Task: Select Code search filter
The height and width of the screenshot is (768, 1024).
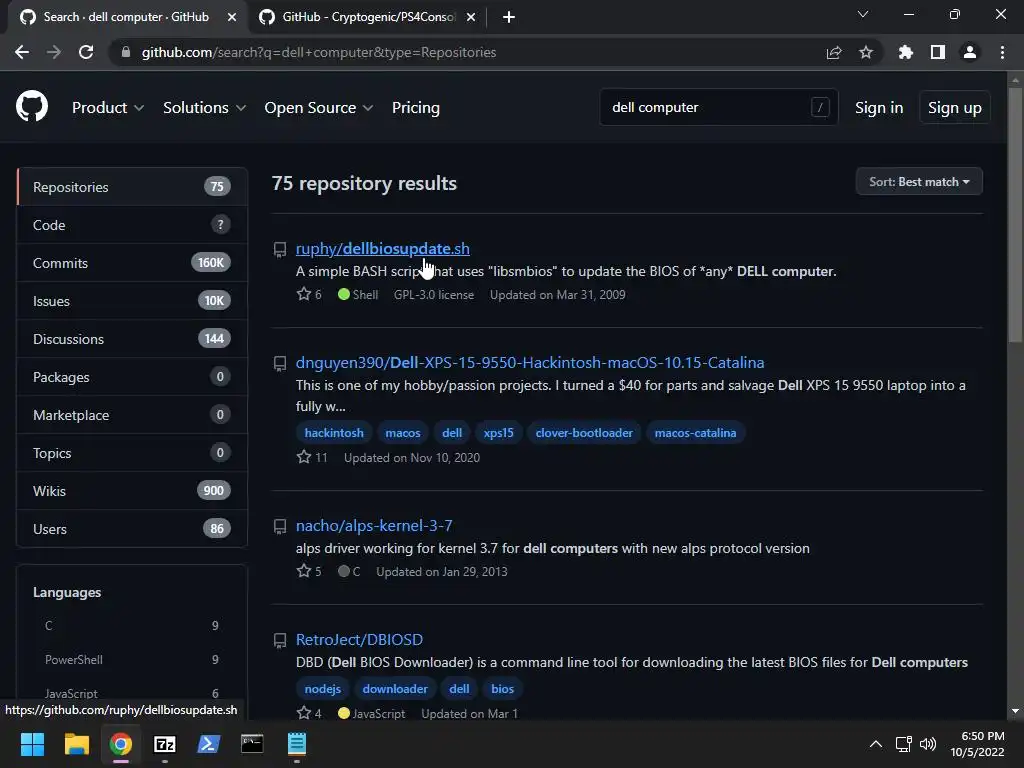Action: click(x=132, y=225)
